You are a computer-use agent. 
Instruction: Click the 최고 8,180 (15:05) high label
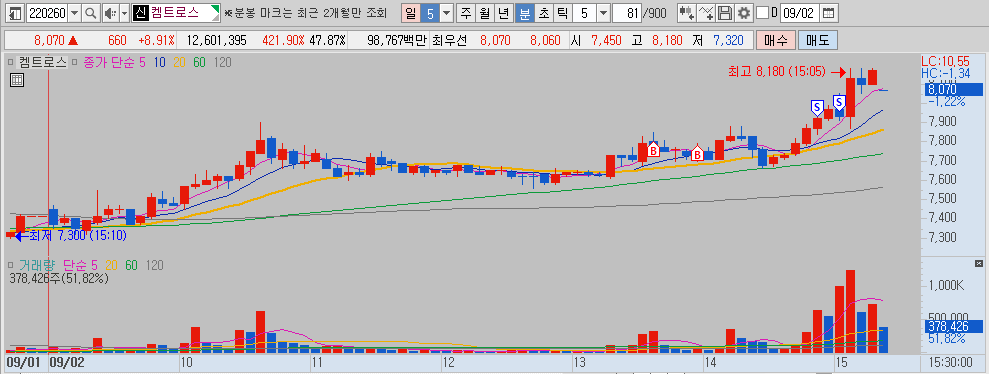pyautogui.click(x=776, y=72)
